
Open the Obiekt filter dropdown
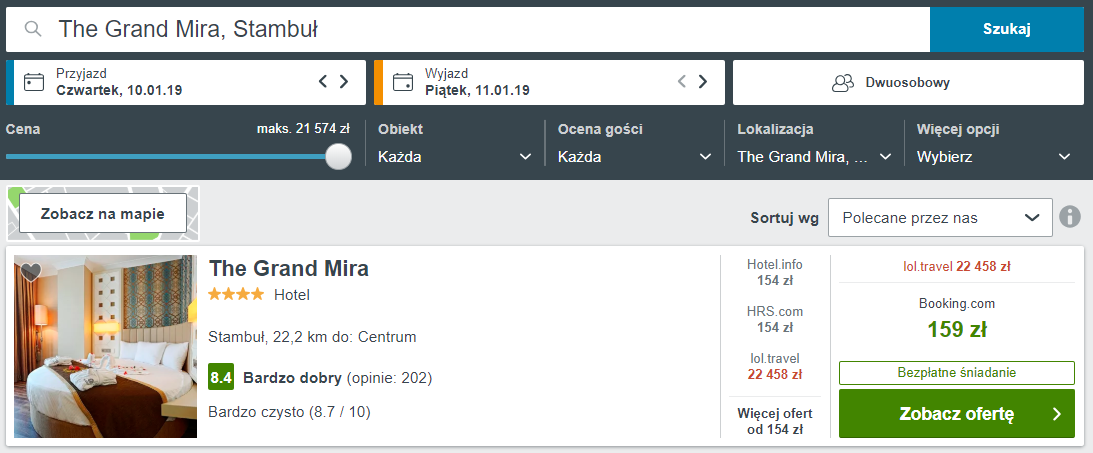455,157
